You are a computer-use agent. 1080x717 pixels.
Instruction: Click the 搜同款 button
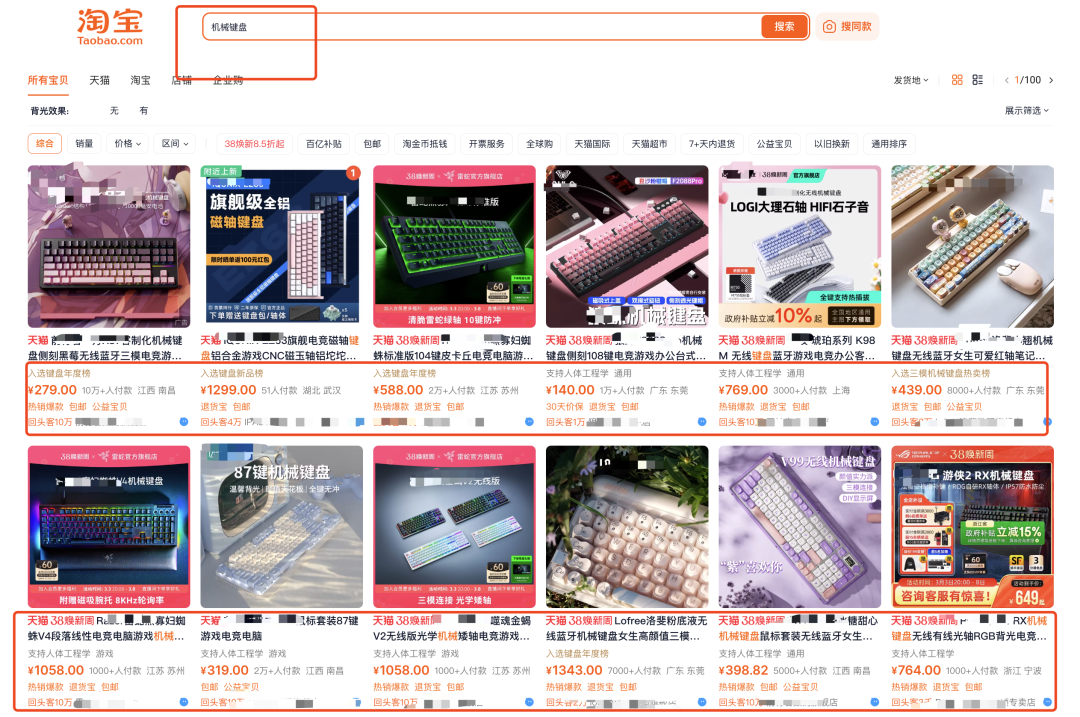847,26
